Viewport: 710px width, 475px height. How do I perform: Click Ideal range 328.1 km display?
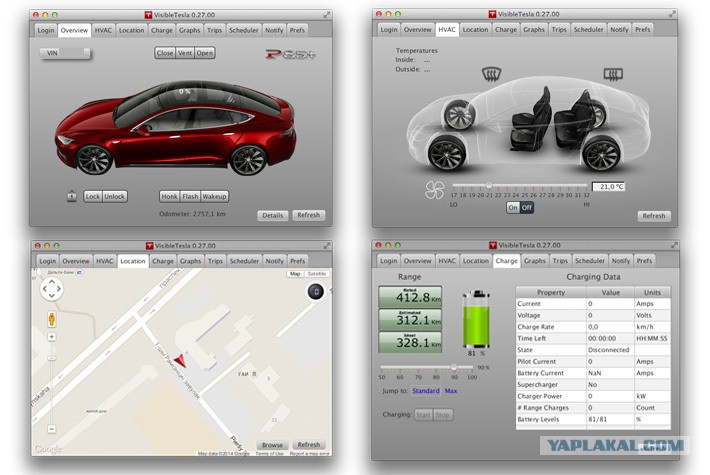click(410, 342)
